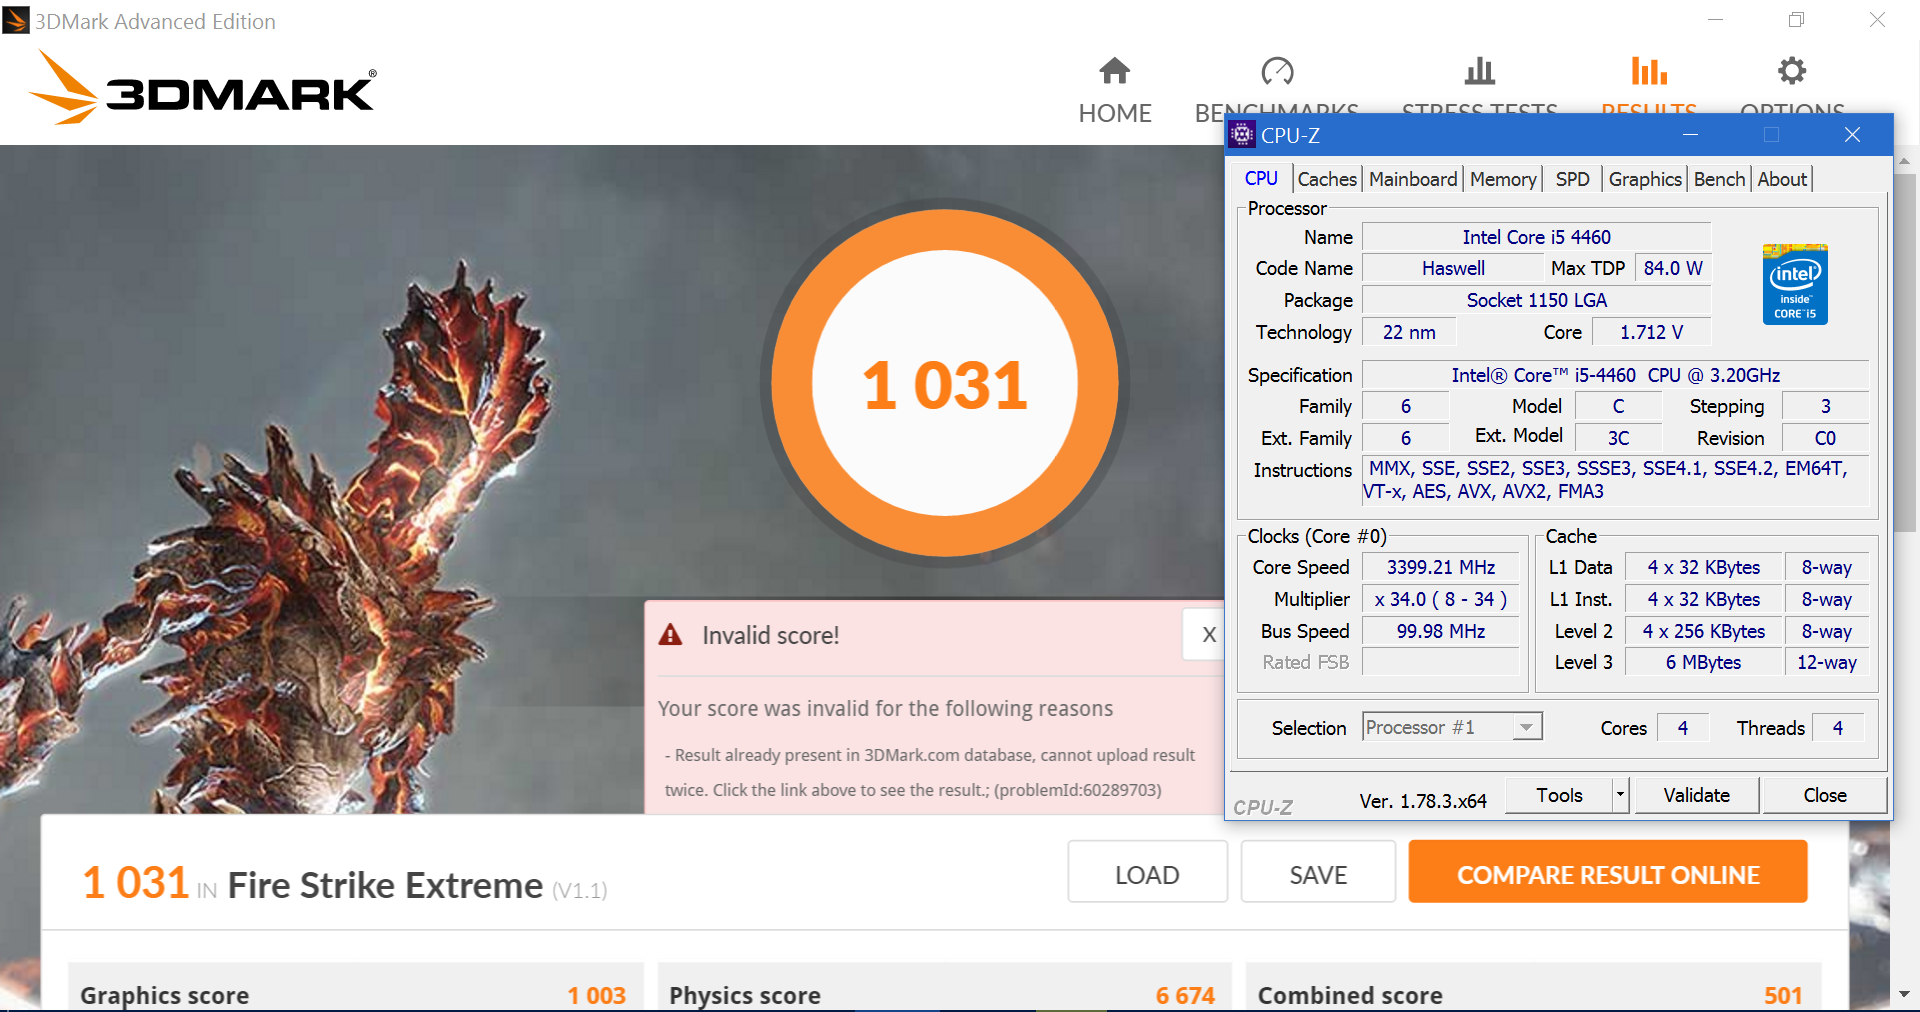Open the Graphics tab in CPU-Z
This screenshot has width=1920, height=1012.
click(1645, 179)
